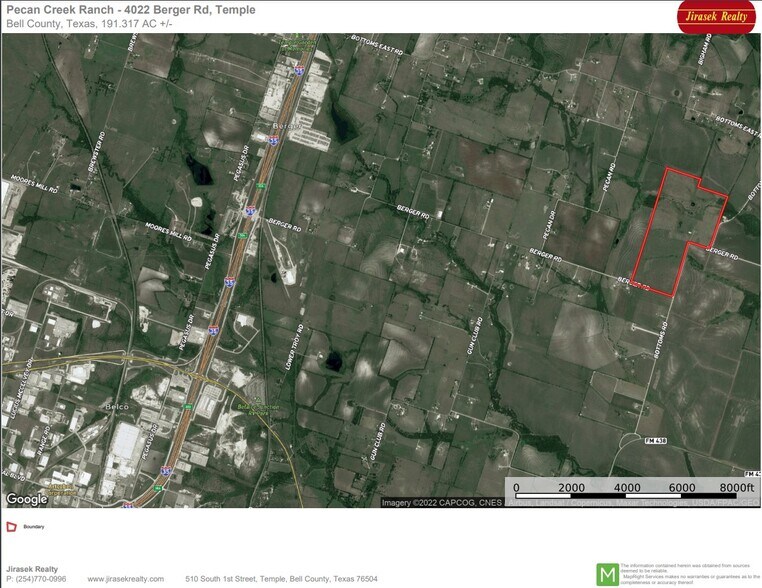This screenshot has width=762, height=588.
Task: Click the 'Berger' place label on map
Action: pyautogui.click(x=287, y=126)
